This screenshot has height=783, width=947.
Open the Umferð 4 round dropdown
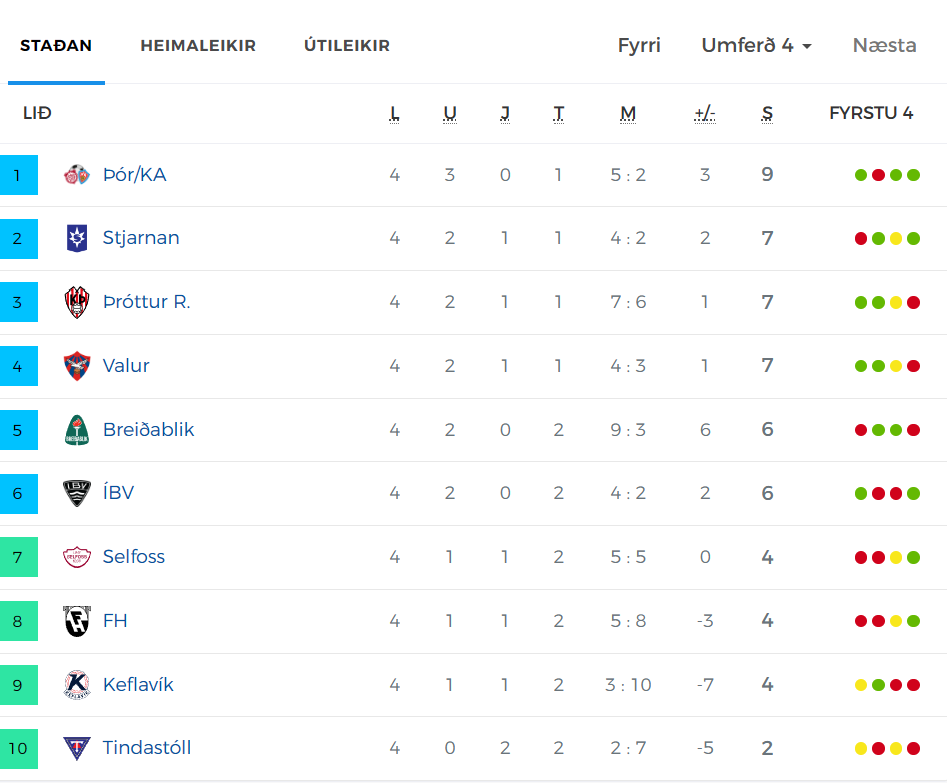[756, 45]
